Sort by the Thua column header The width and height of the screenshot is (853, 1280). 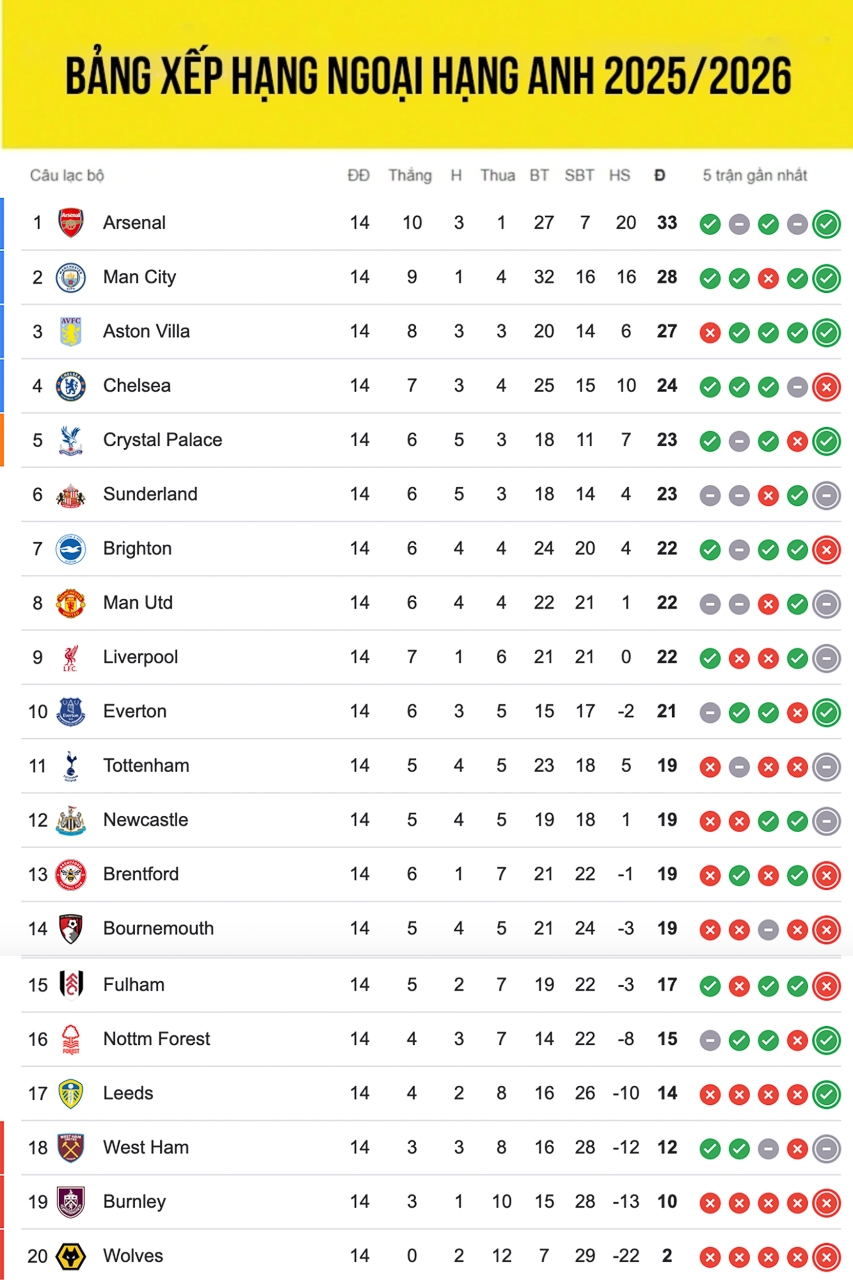(497, 176)
